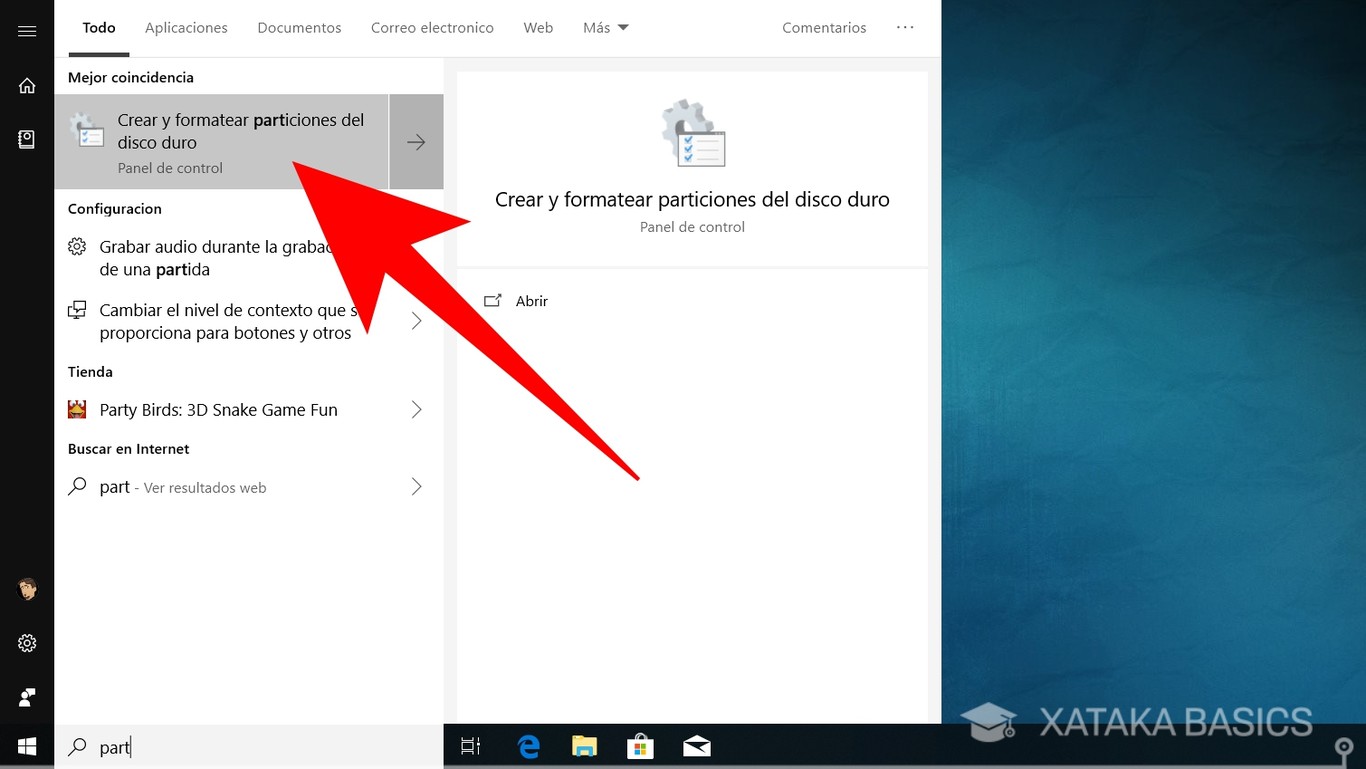Click the Abrir button
Image resolution: width=1366 pixels, height=769 pixels.
(531, 301)
